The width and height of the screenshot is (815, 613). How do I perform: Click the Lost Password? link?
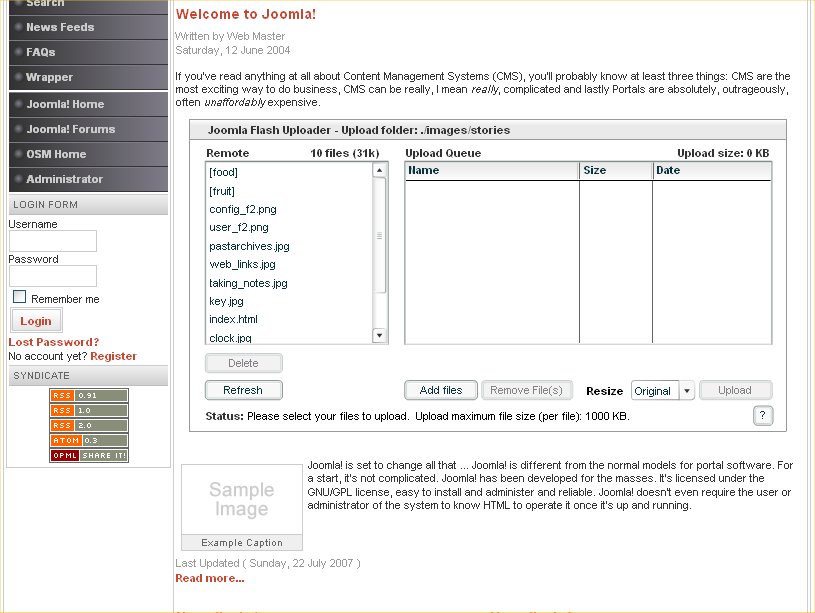[x=54, y=342]
